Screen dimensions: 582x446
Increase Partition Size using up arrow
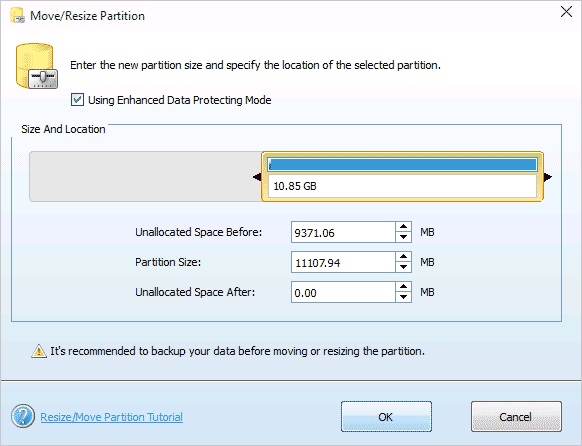[x=403, y=257]
